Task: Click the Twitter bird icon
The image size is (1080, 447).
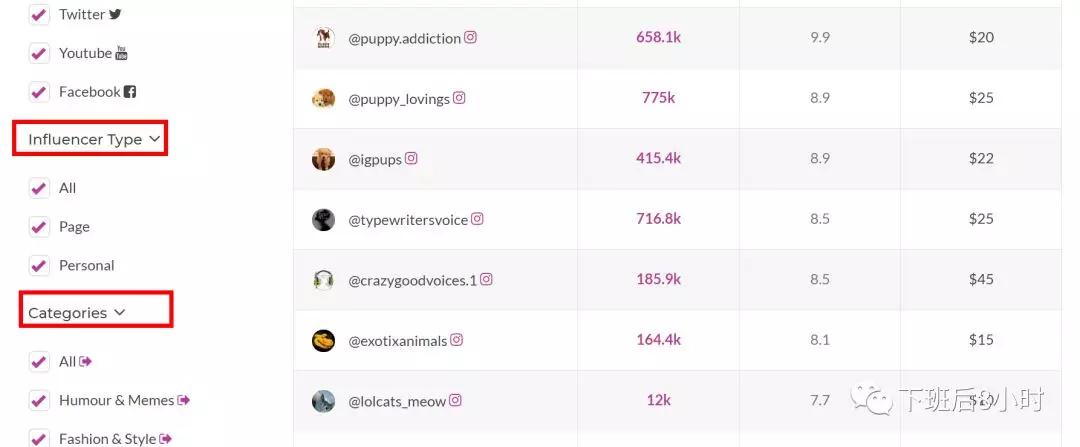Action: (x=115, y=14)
